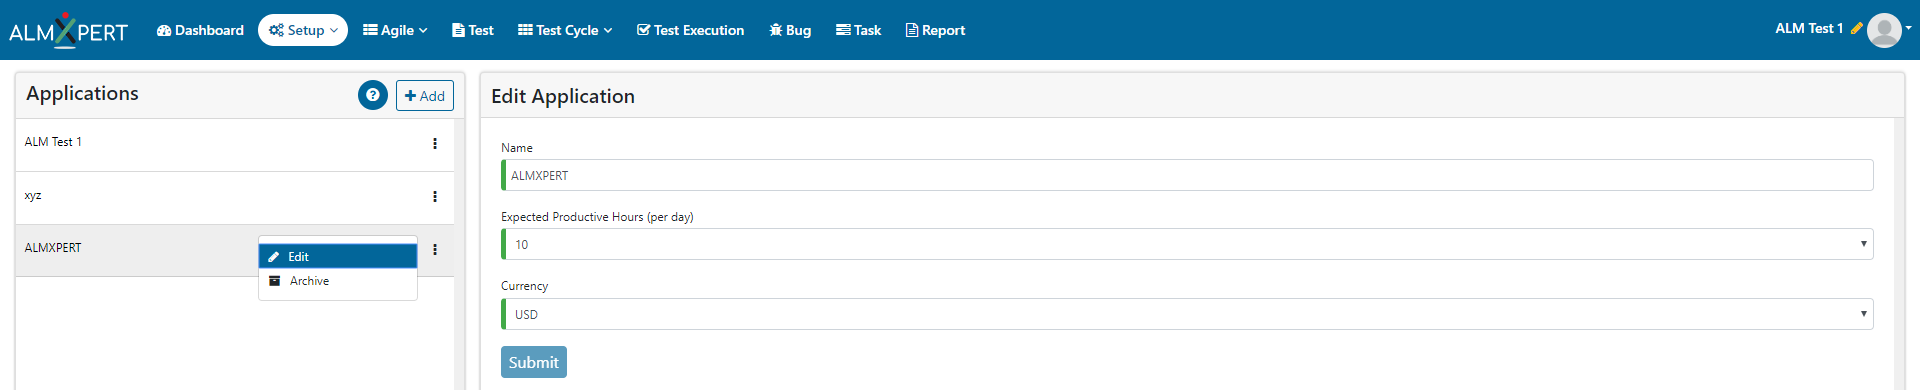This screenshot has height=390, width=1920.
Task: Open the Expected Productive Hours dropdown
Action: point(1187,244)
